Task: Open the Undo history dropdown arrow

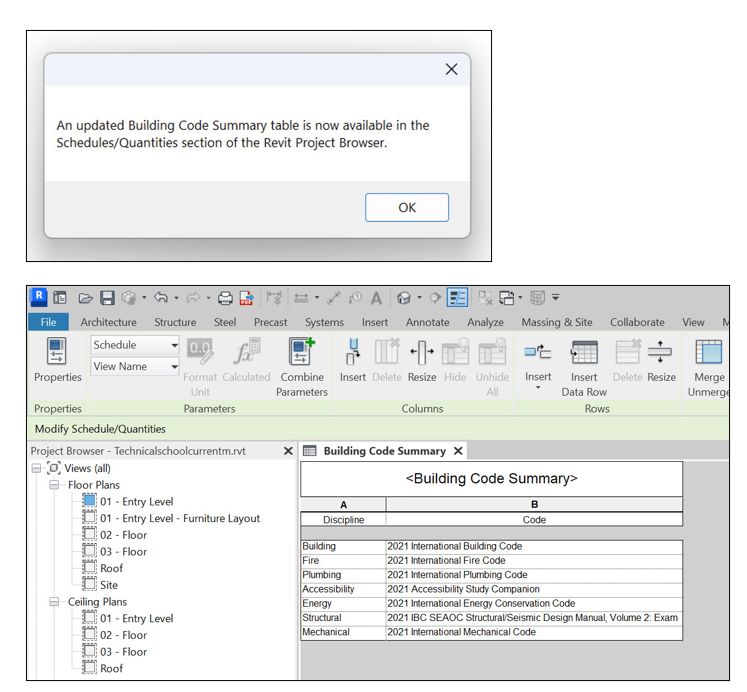Action: 176,298
